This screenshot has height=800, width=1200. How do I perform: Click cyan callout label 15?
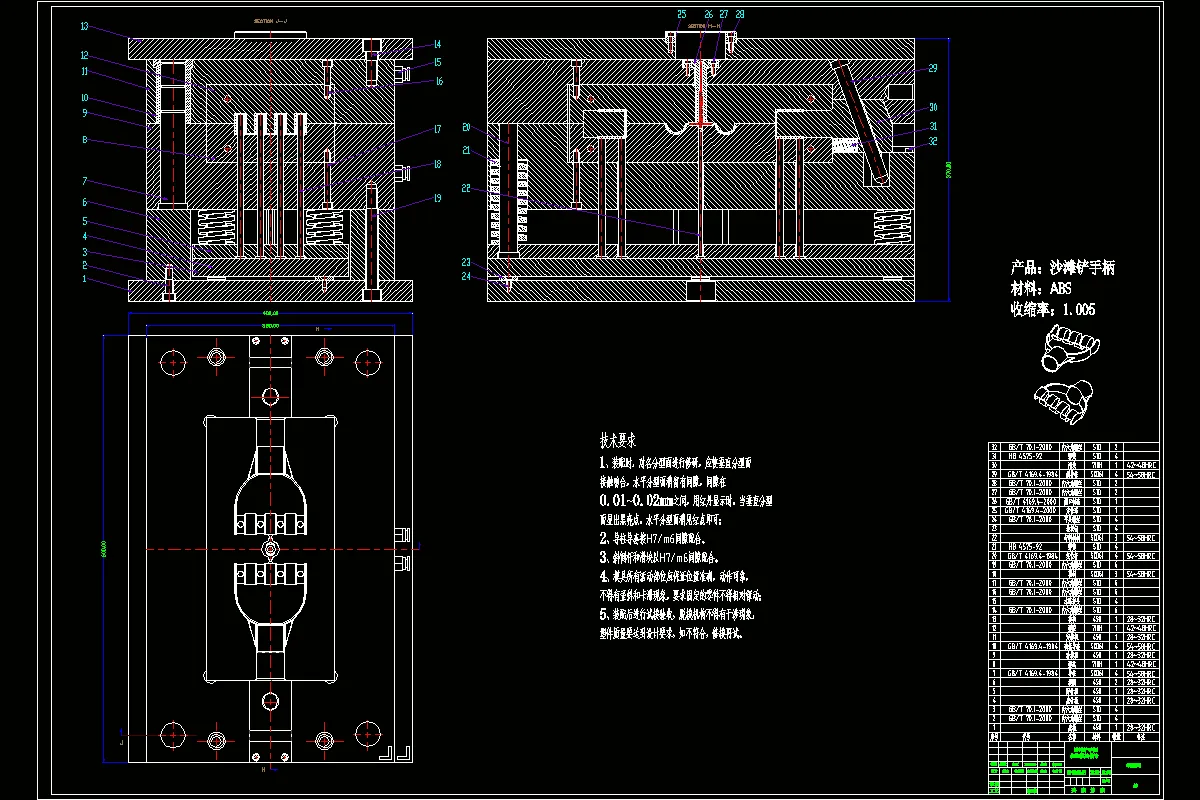(438, 63)
